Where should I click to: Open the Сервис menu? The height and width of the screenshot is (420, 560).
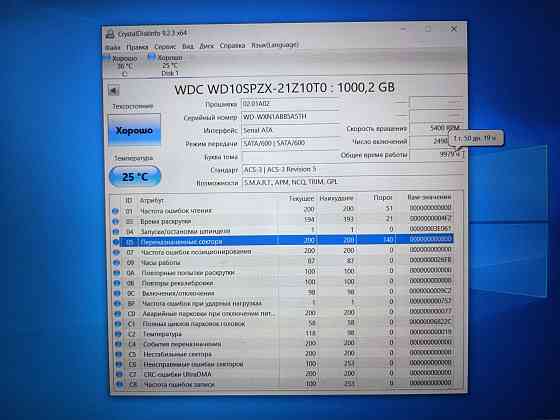pos(165,47)
